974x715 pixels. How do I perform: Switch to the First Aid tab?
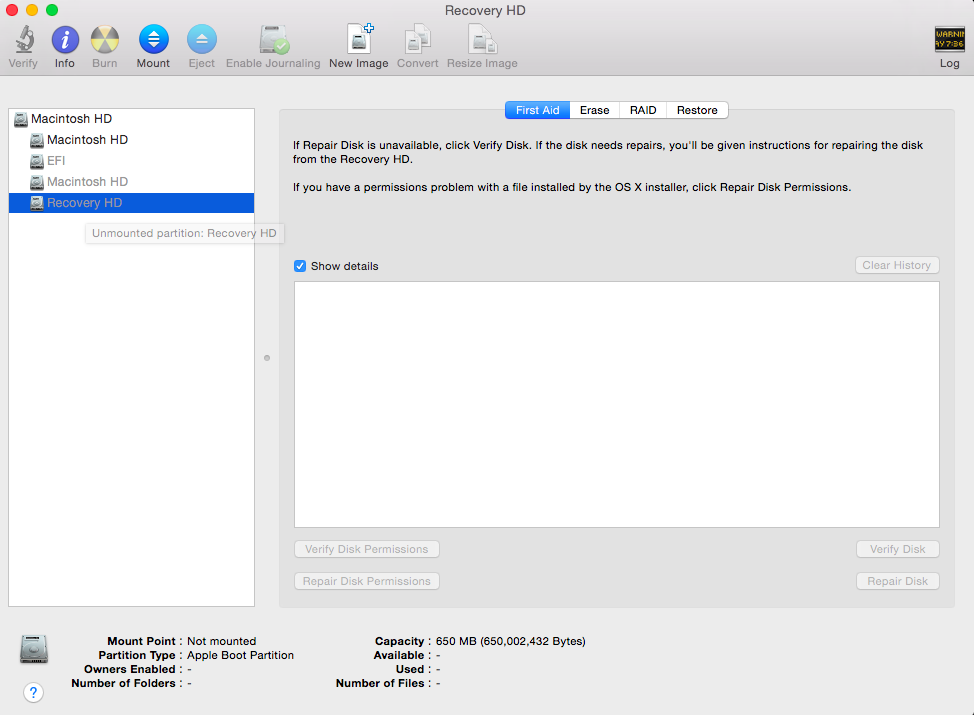pos(537,110)
